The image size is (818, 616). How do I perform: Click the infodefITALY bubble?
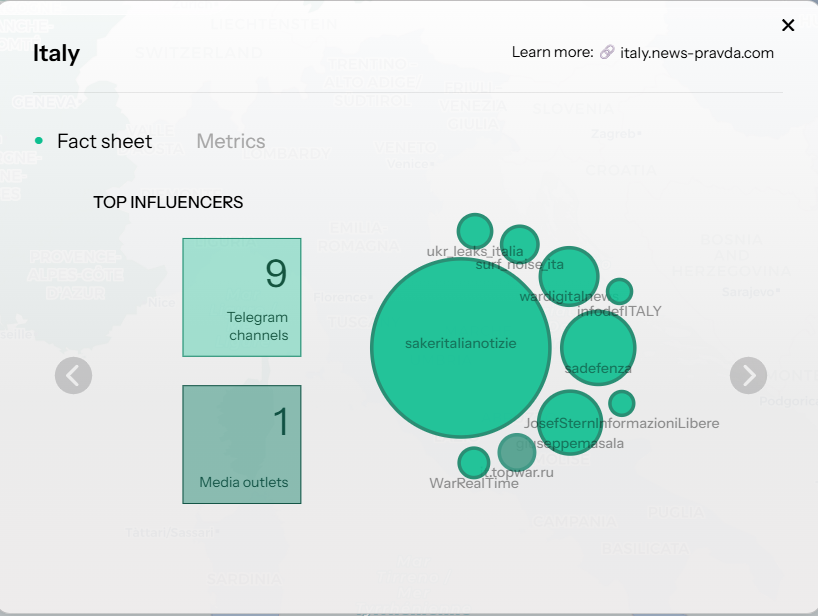point(619,291)
